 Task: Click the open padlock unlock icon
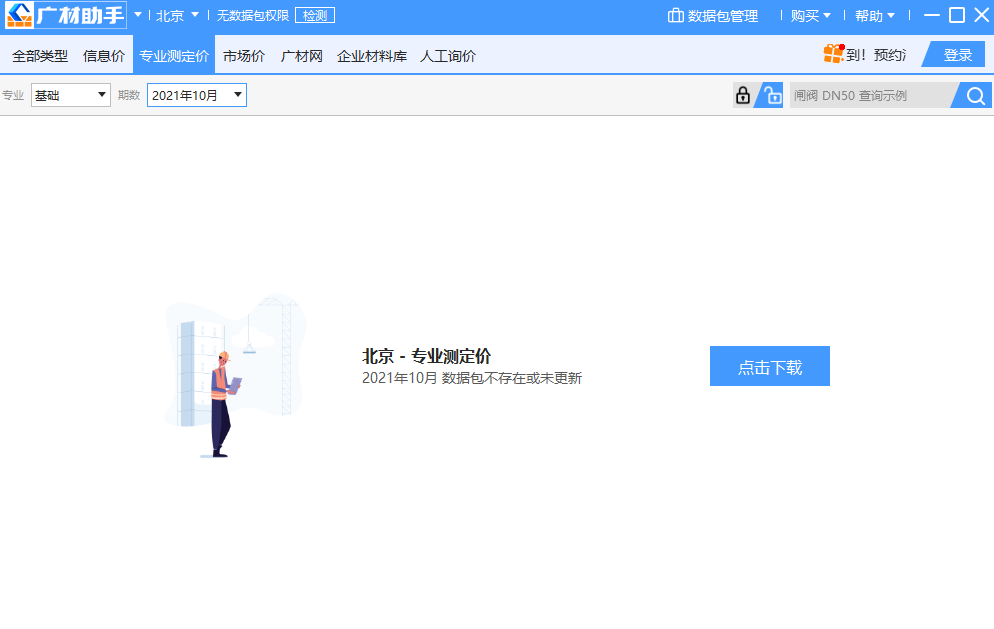pos(772,95)
